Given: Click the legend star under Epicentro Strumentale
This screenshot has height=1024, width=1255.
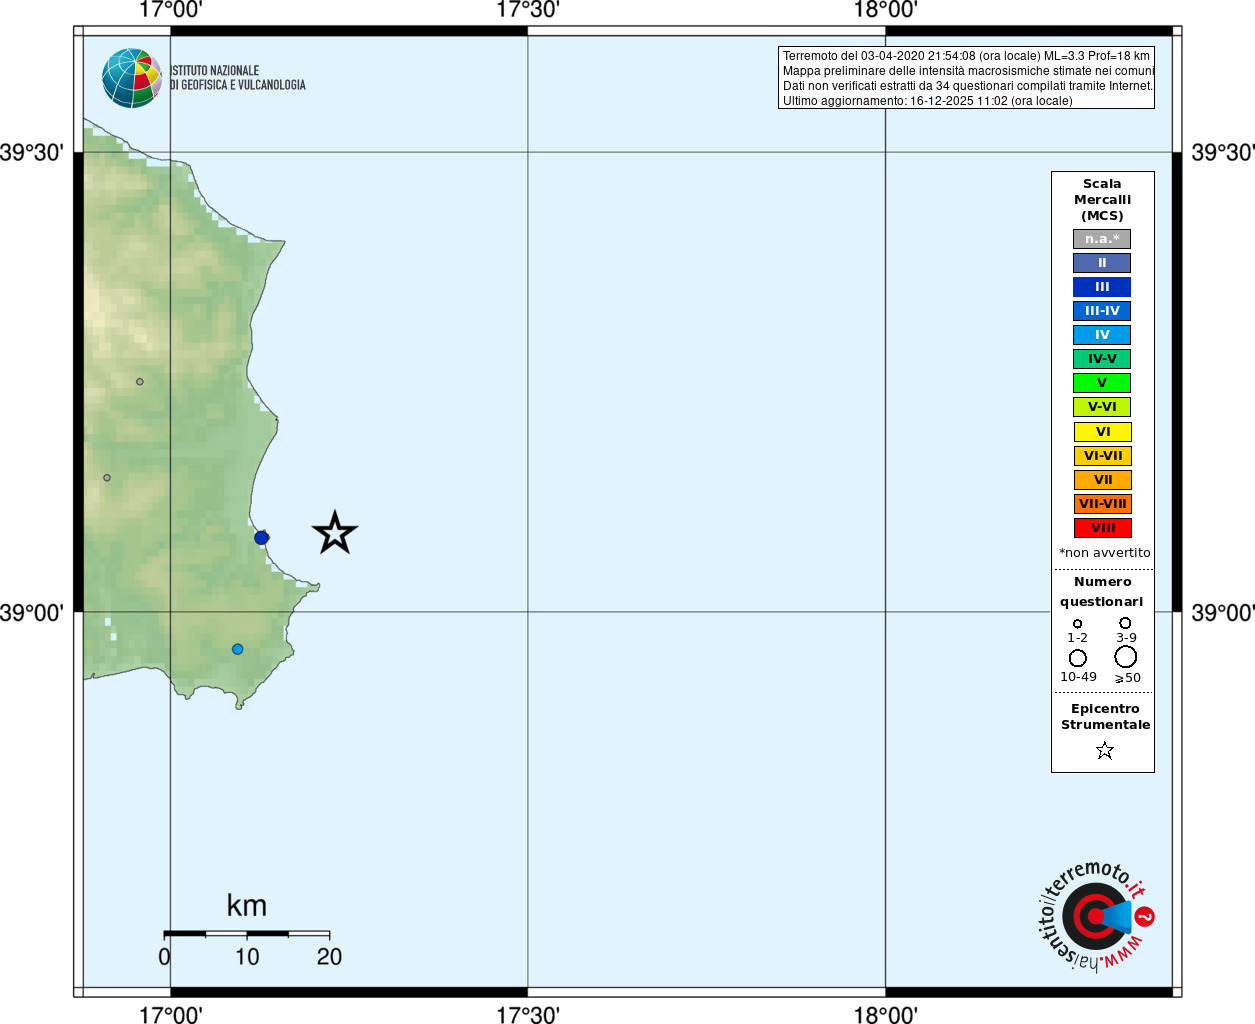Looking at the screenshot, I should 1104,750.
